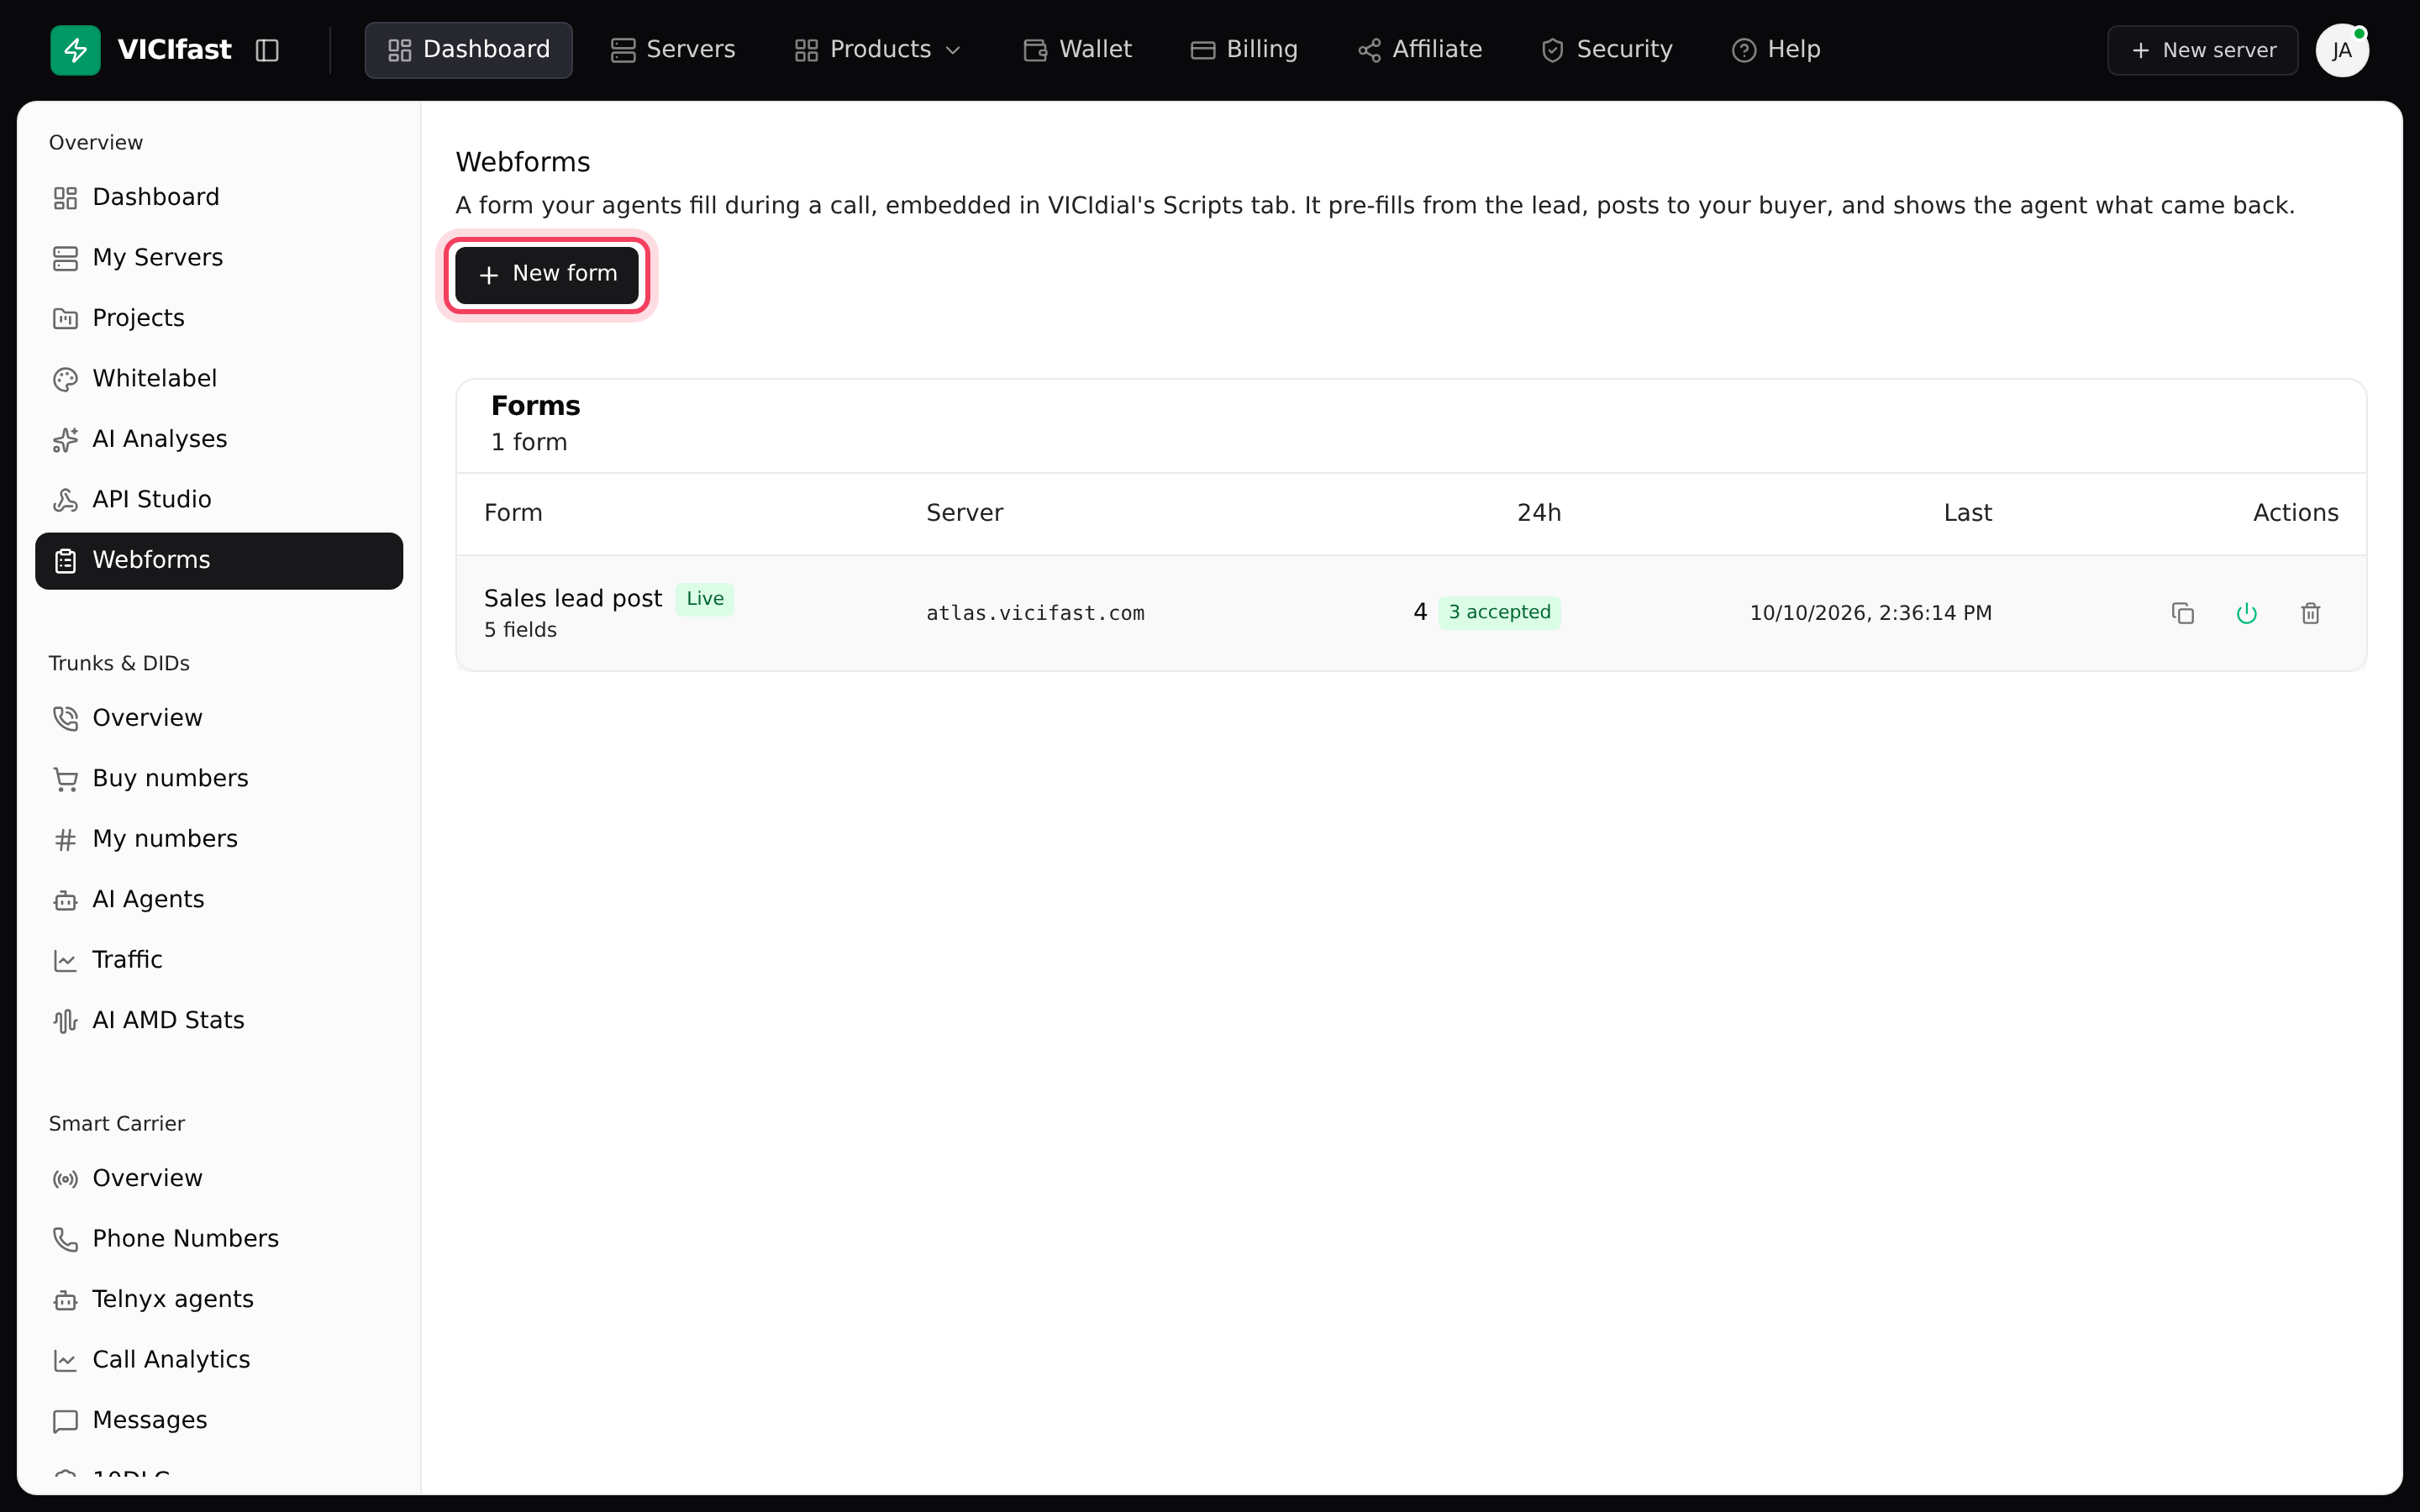
Task: Click the Last column header
Action: (x=1967, y=513)
